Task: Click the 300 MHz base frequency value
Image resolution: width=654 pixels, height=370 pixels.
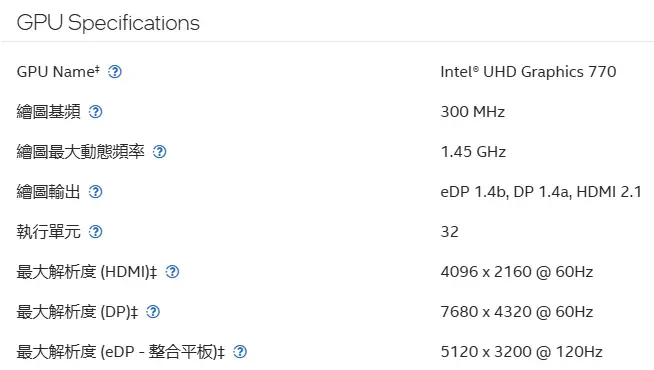Action: point(473,112)
